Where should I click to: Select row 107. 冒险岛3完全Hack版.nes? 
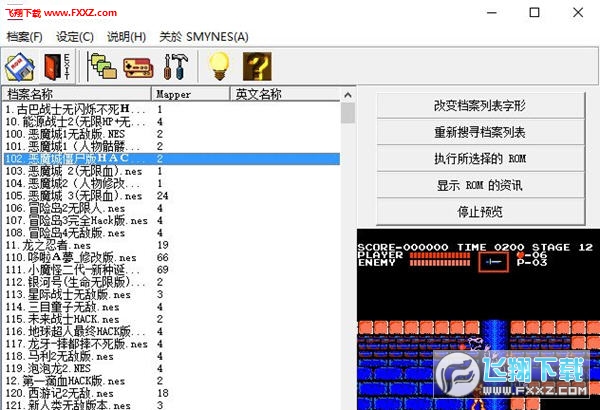pyautogui.click(x=171, y=221)
